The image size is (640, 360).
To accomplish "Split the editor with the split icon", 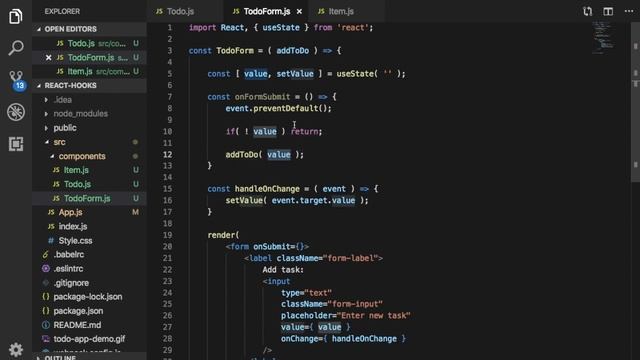I will point(608,11).
